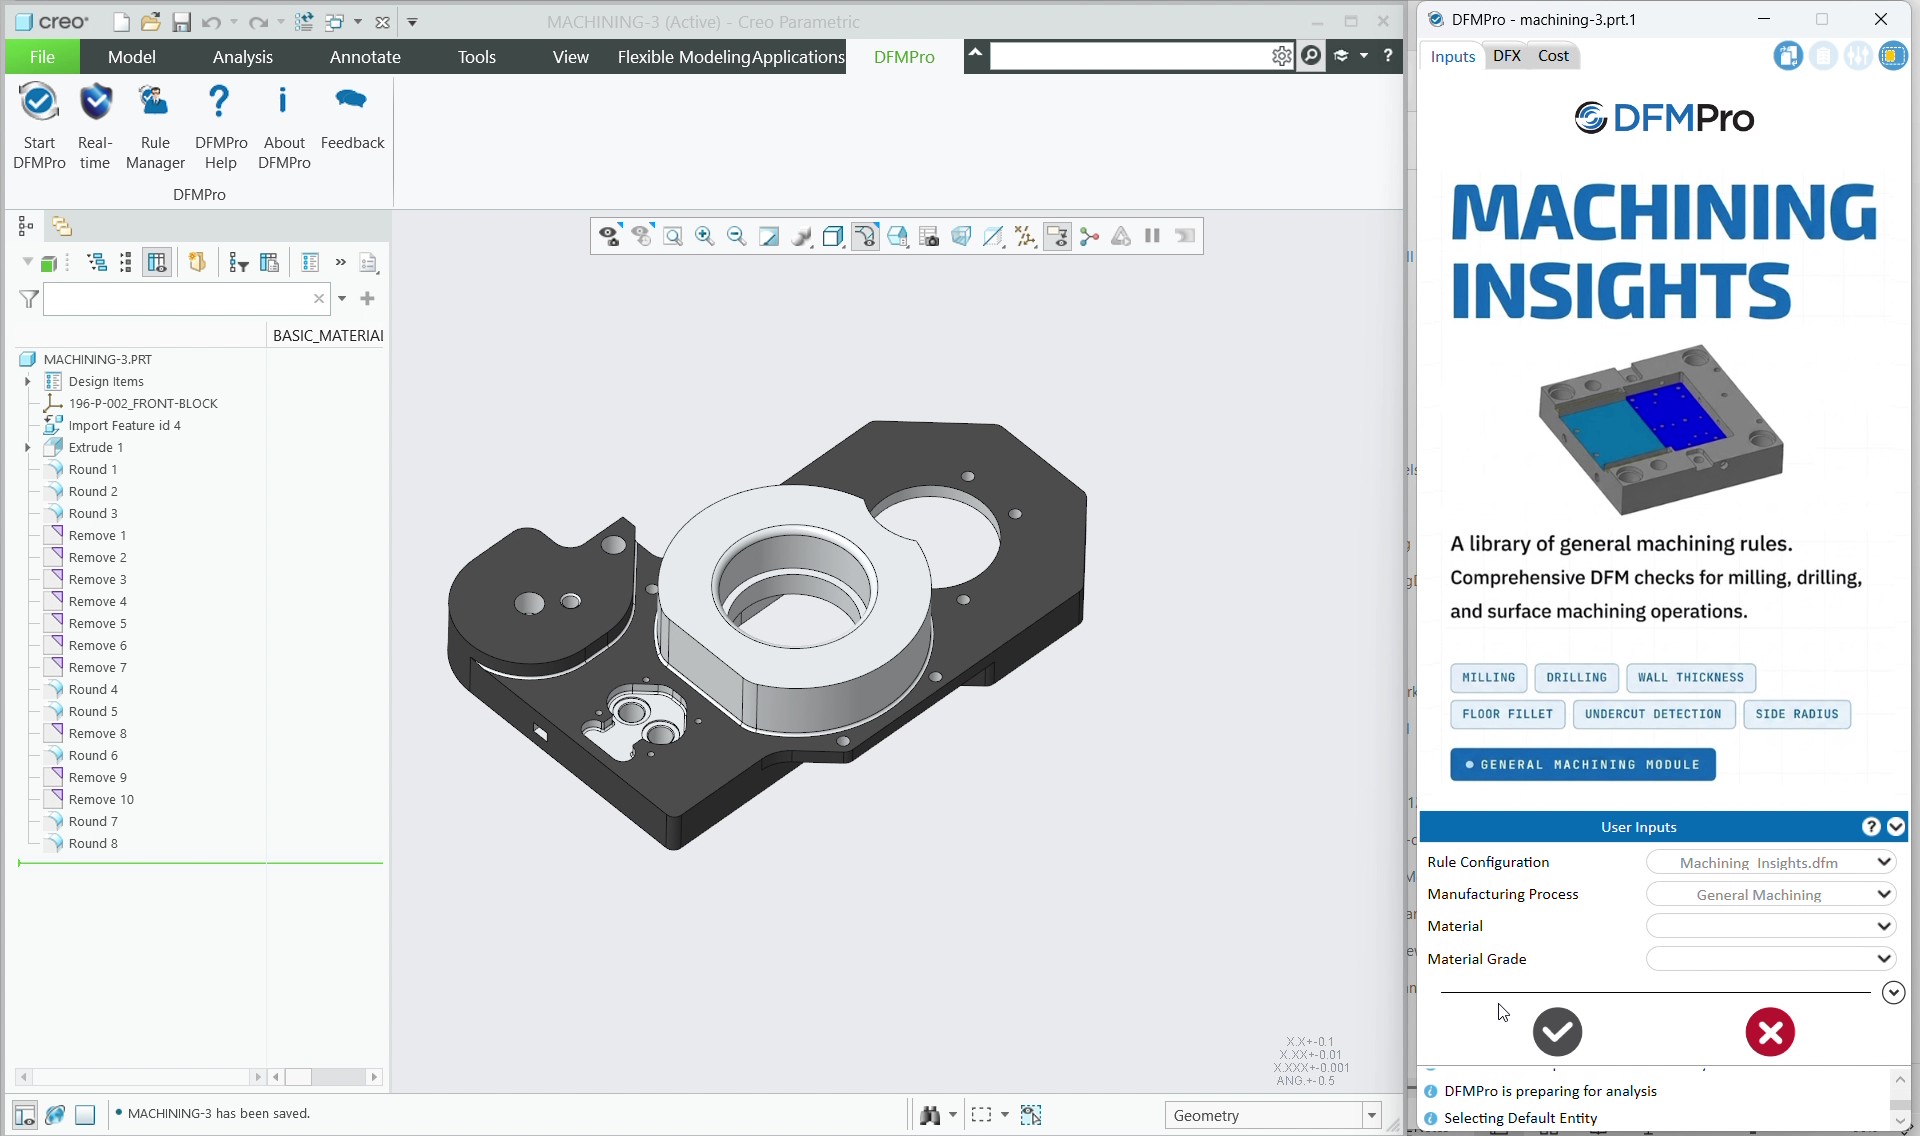Screen dimensions: 1920x1136
Task: Click the Zoom In icon
Action: coord(705,236)
